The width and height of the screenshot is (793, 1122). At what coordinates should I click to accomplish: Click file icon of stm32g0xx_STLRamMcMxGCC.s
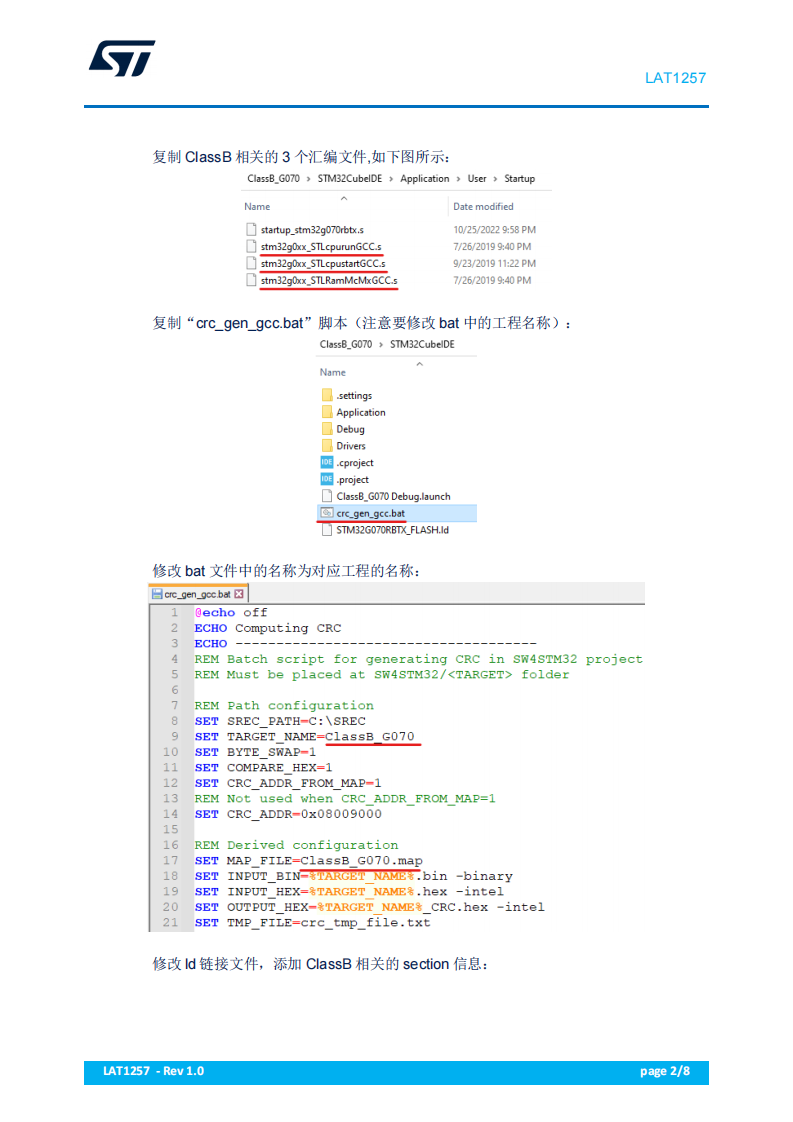tap(251, 280)
